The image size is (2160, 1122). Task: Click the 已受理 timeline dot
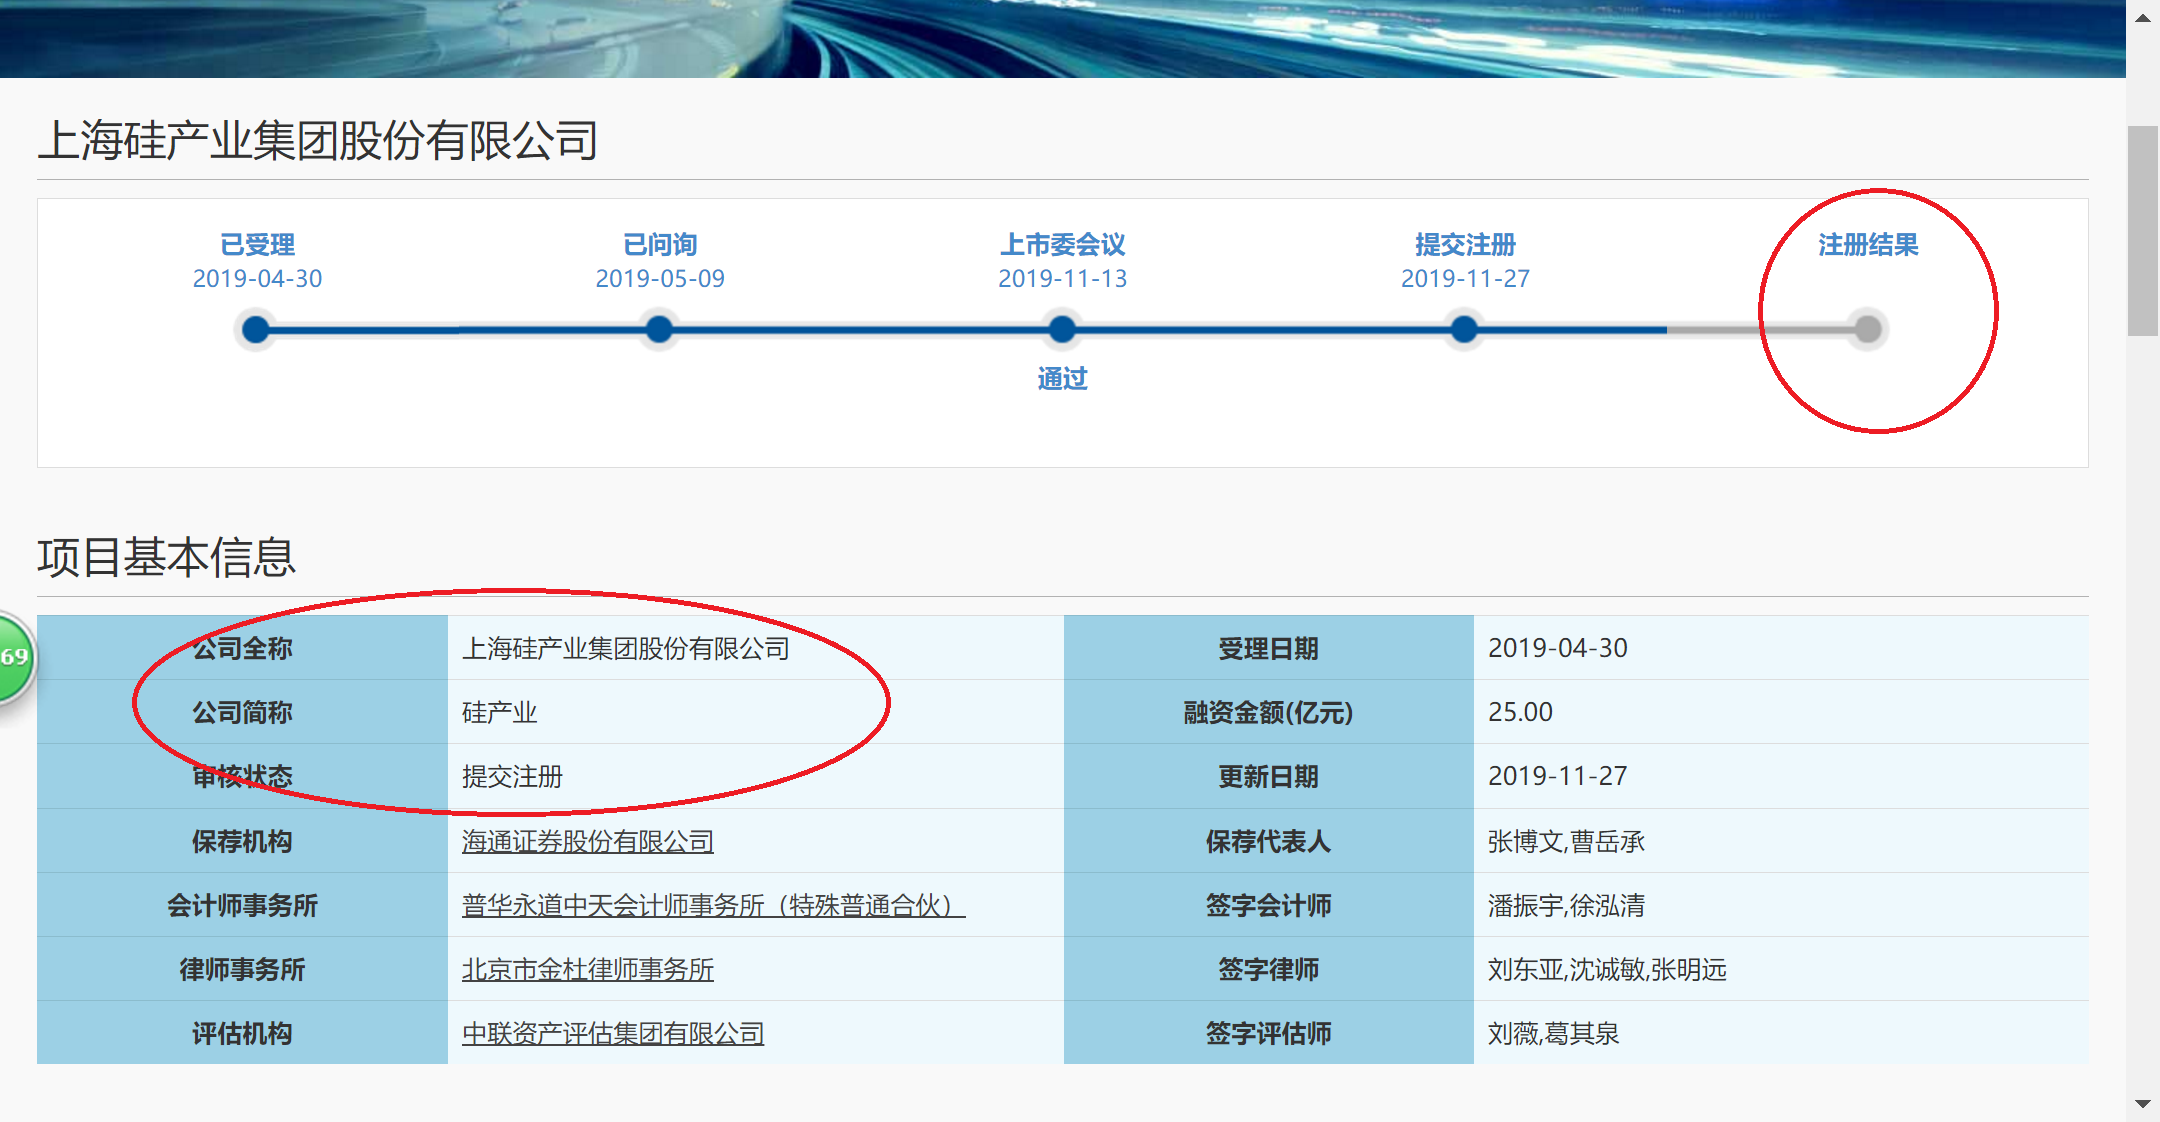[257, 329]
